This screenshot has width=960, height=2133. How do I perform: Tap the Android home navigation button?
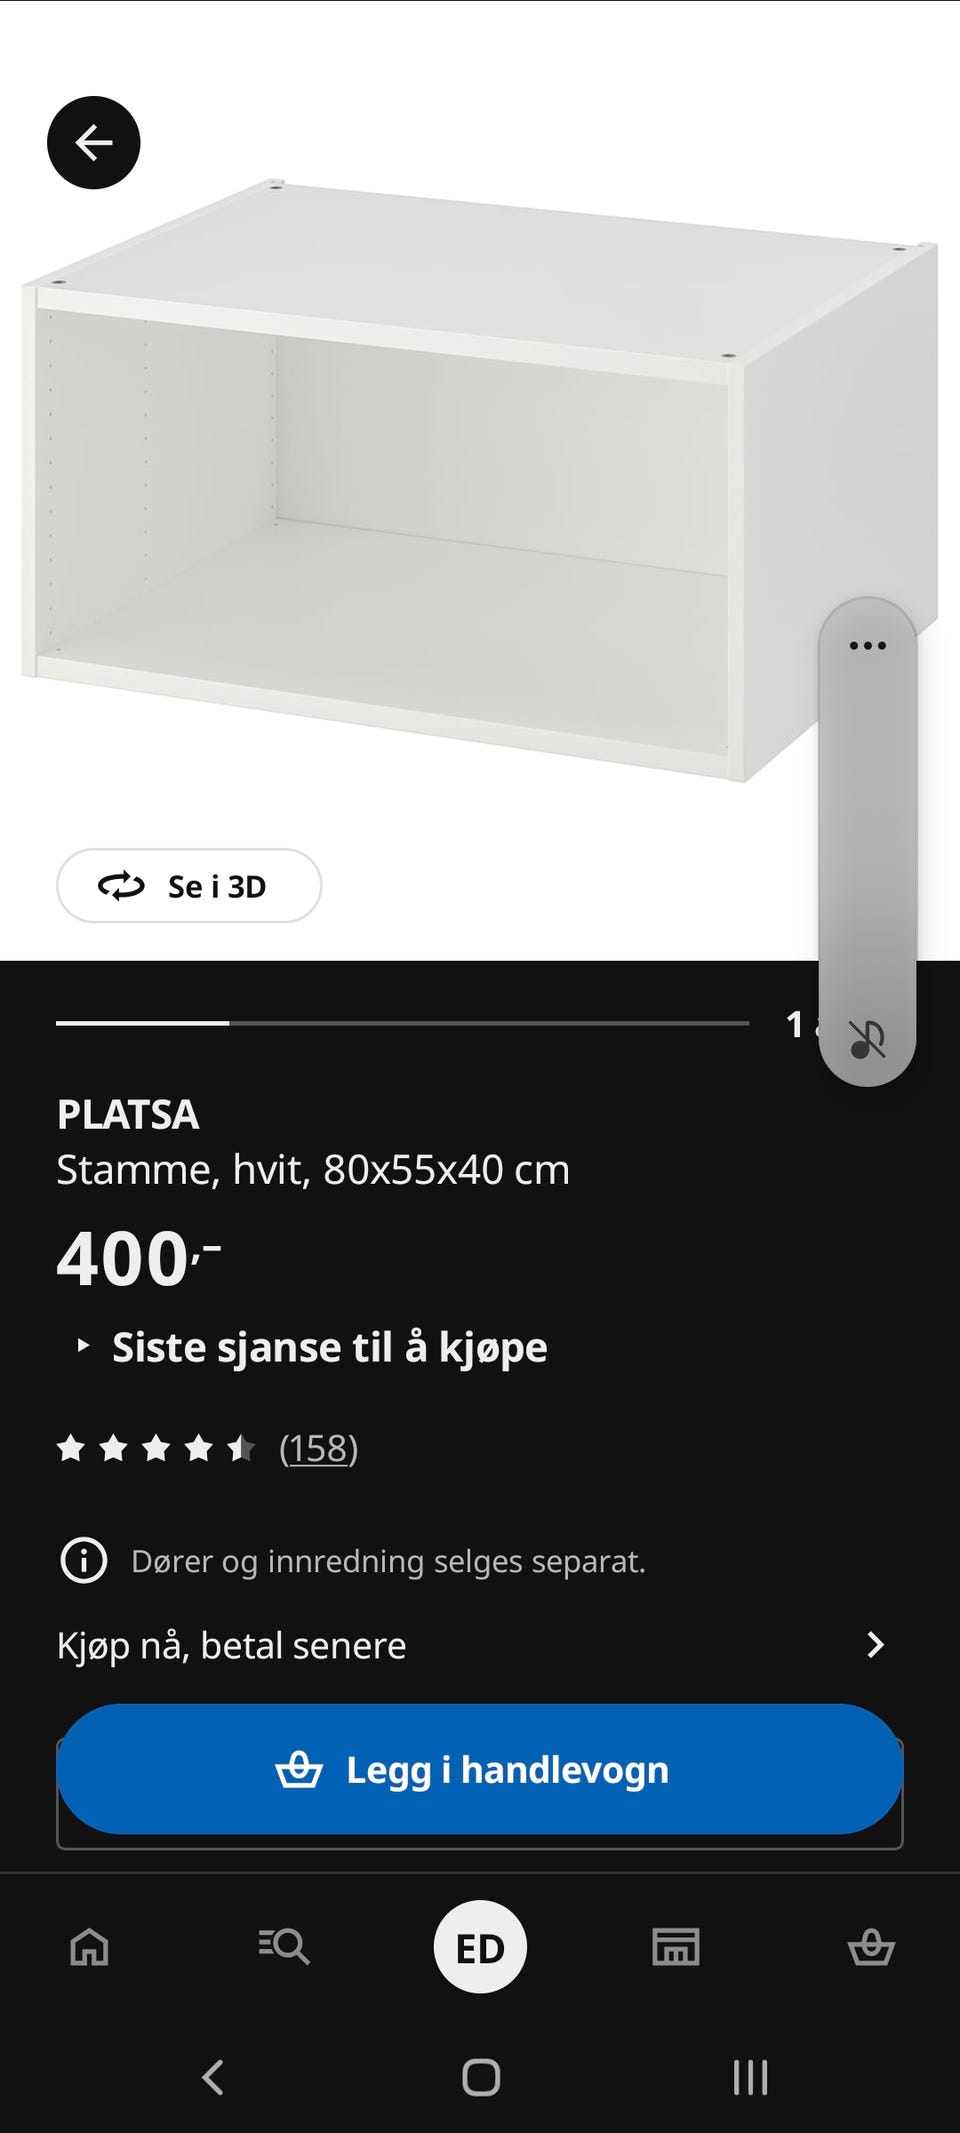(x=481, y=2077)
